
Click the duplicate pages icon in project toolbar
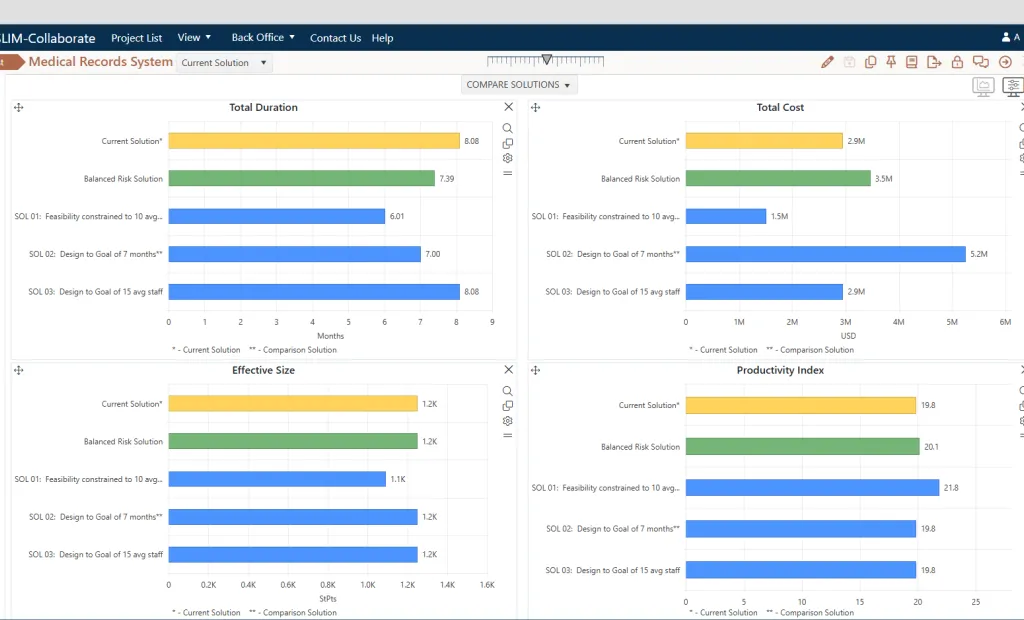(x=870, y=62)
